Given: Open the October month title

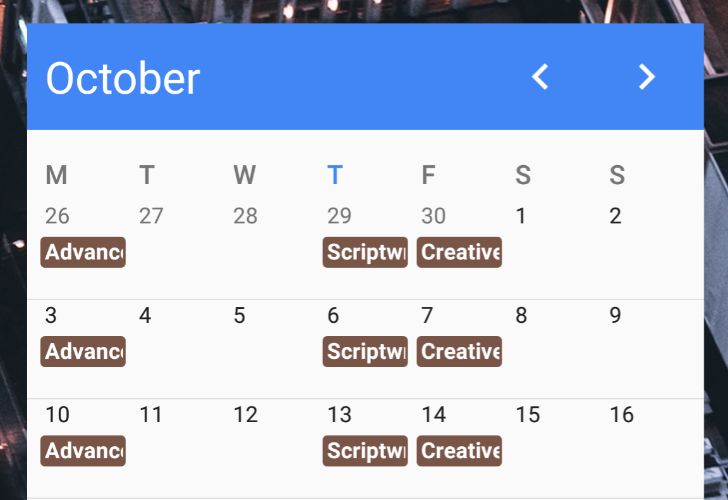Looking at the screenshot, I should click(123, 79).
